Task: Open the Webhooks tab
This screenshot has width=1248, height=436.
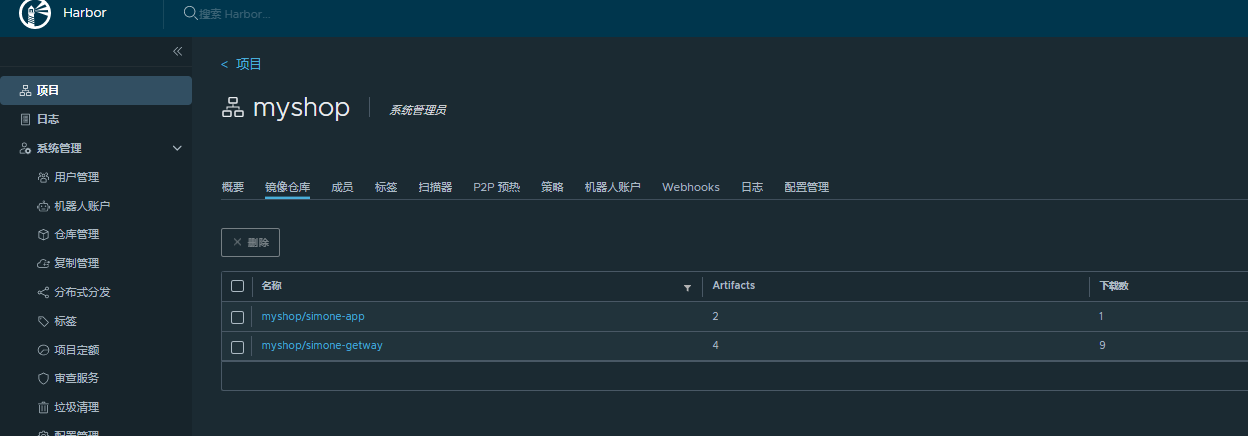Action: click(690, 187)
